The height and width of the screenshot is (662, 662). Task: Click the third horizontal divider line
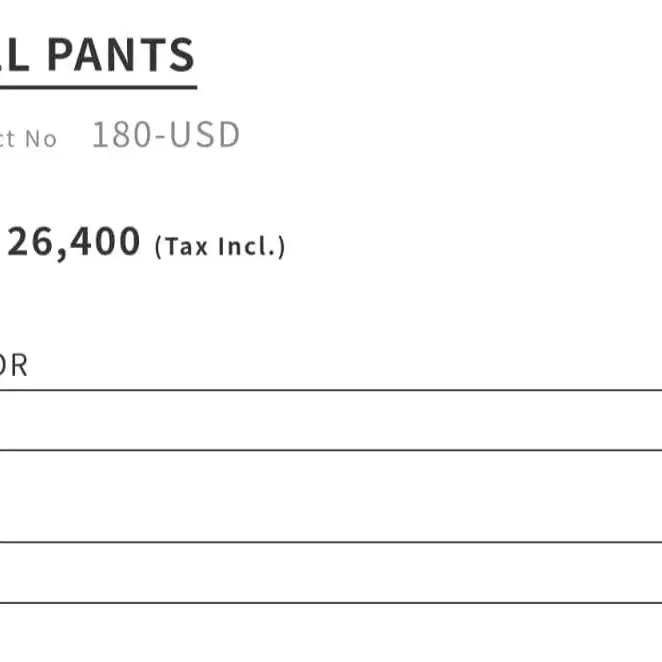point(330,542)
